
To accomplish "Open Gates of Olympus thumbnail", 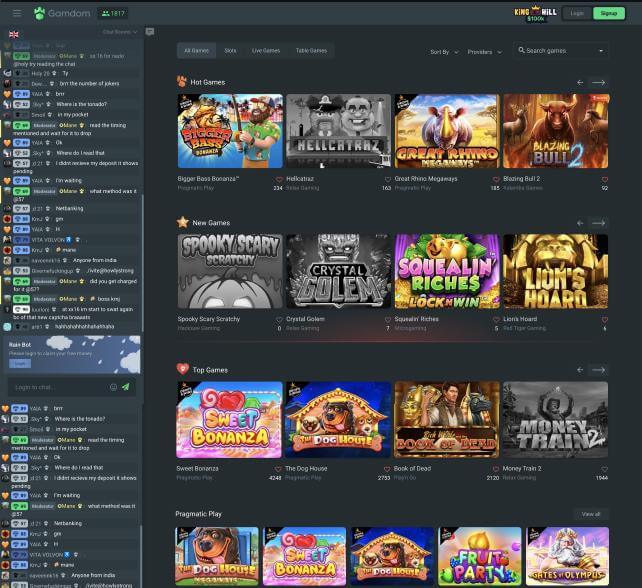I will click(567, 556).
